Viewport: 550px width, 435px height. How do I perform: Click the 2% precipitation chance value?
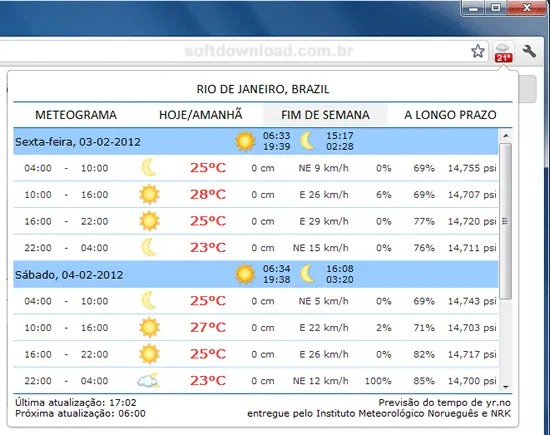click(x=383, y=328)
